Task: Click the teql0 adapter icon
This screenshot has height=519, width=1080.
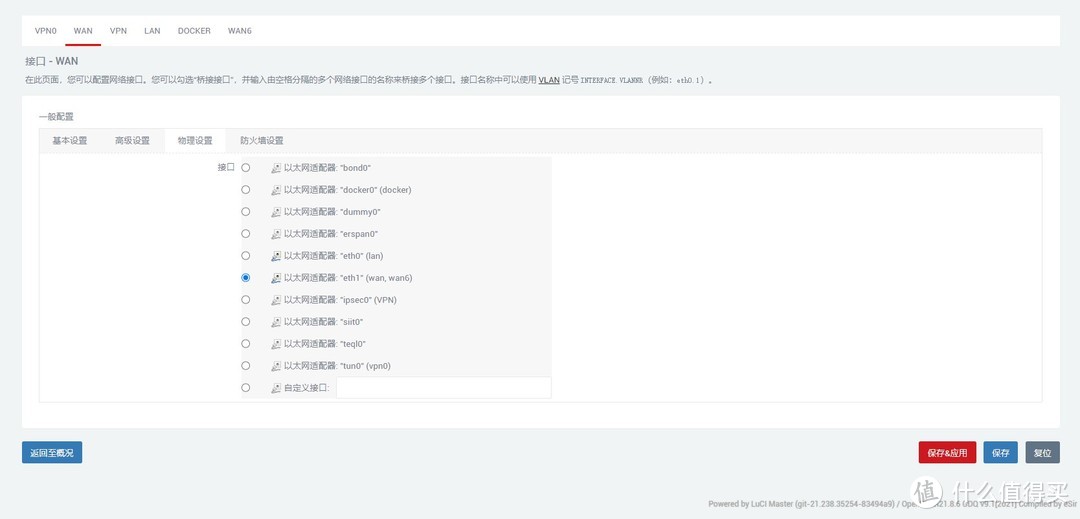Action: point(276,344)
